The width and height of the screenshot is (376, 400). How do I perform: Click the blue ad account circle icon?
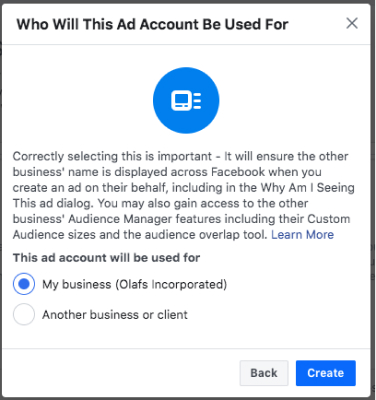tap(186, 100)
